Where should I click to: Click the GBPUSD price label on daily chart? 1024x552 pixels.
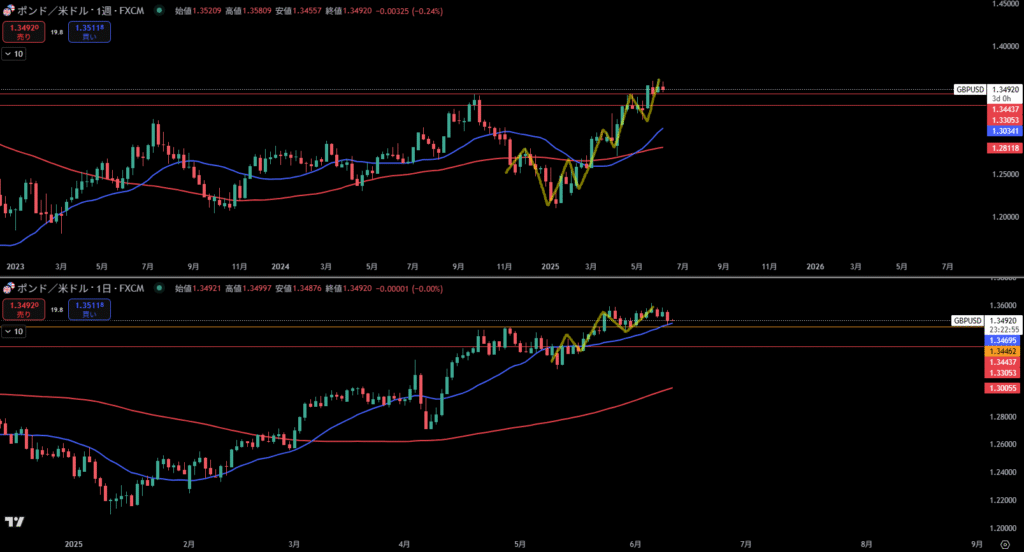tap(967, 321)
